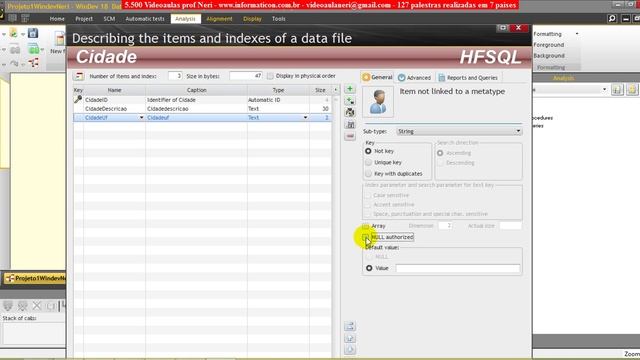Toggle the 'NULL authorized' checkbox
Image resolution: width=640 pixels, height=360 pixels.
click(x=366, y=237)
